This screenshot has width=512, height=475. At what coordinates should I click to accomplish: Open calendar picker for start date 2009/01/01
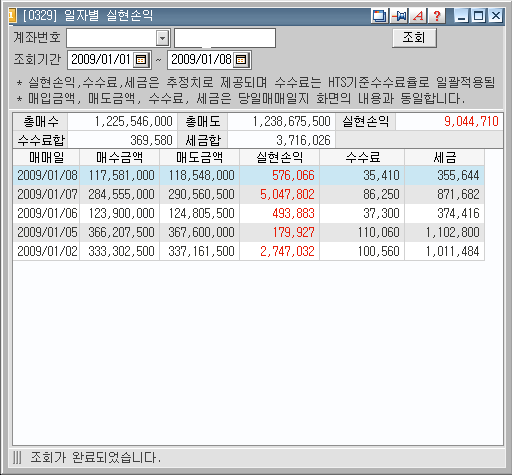pos(141,60)
